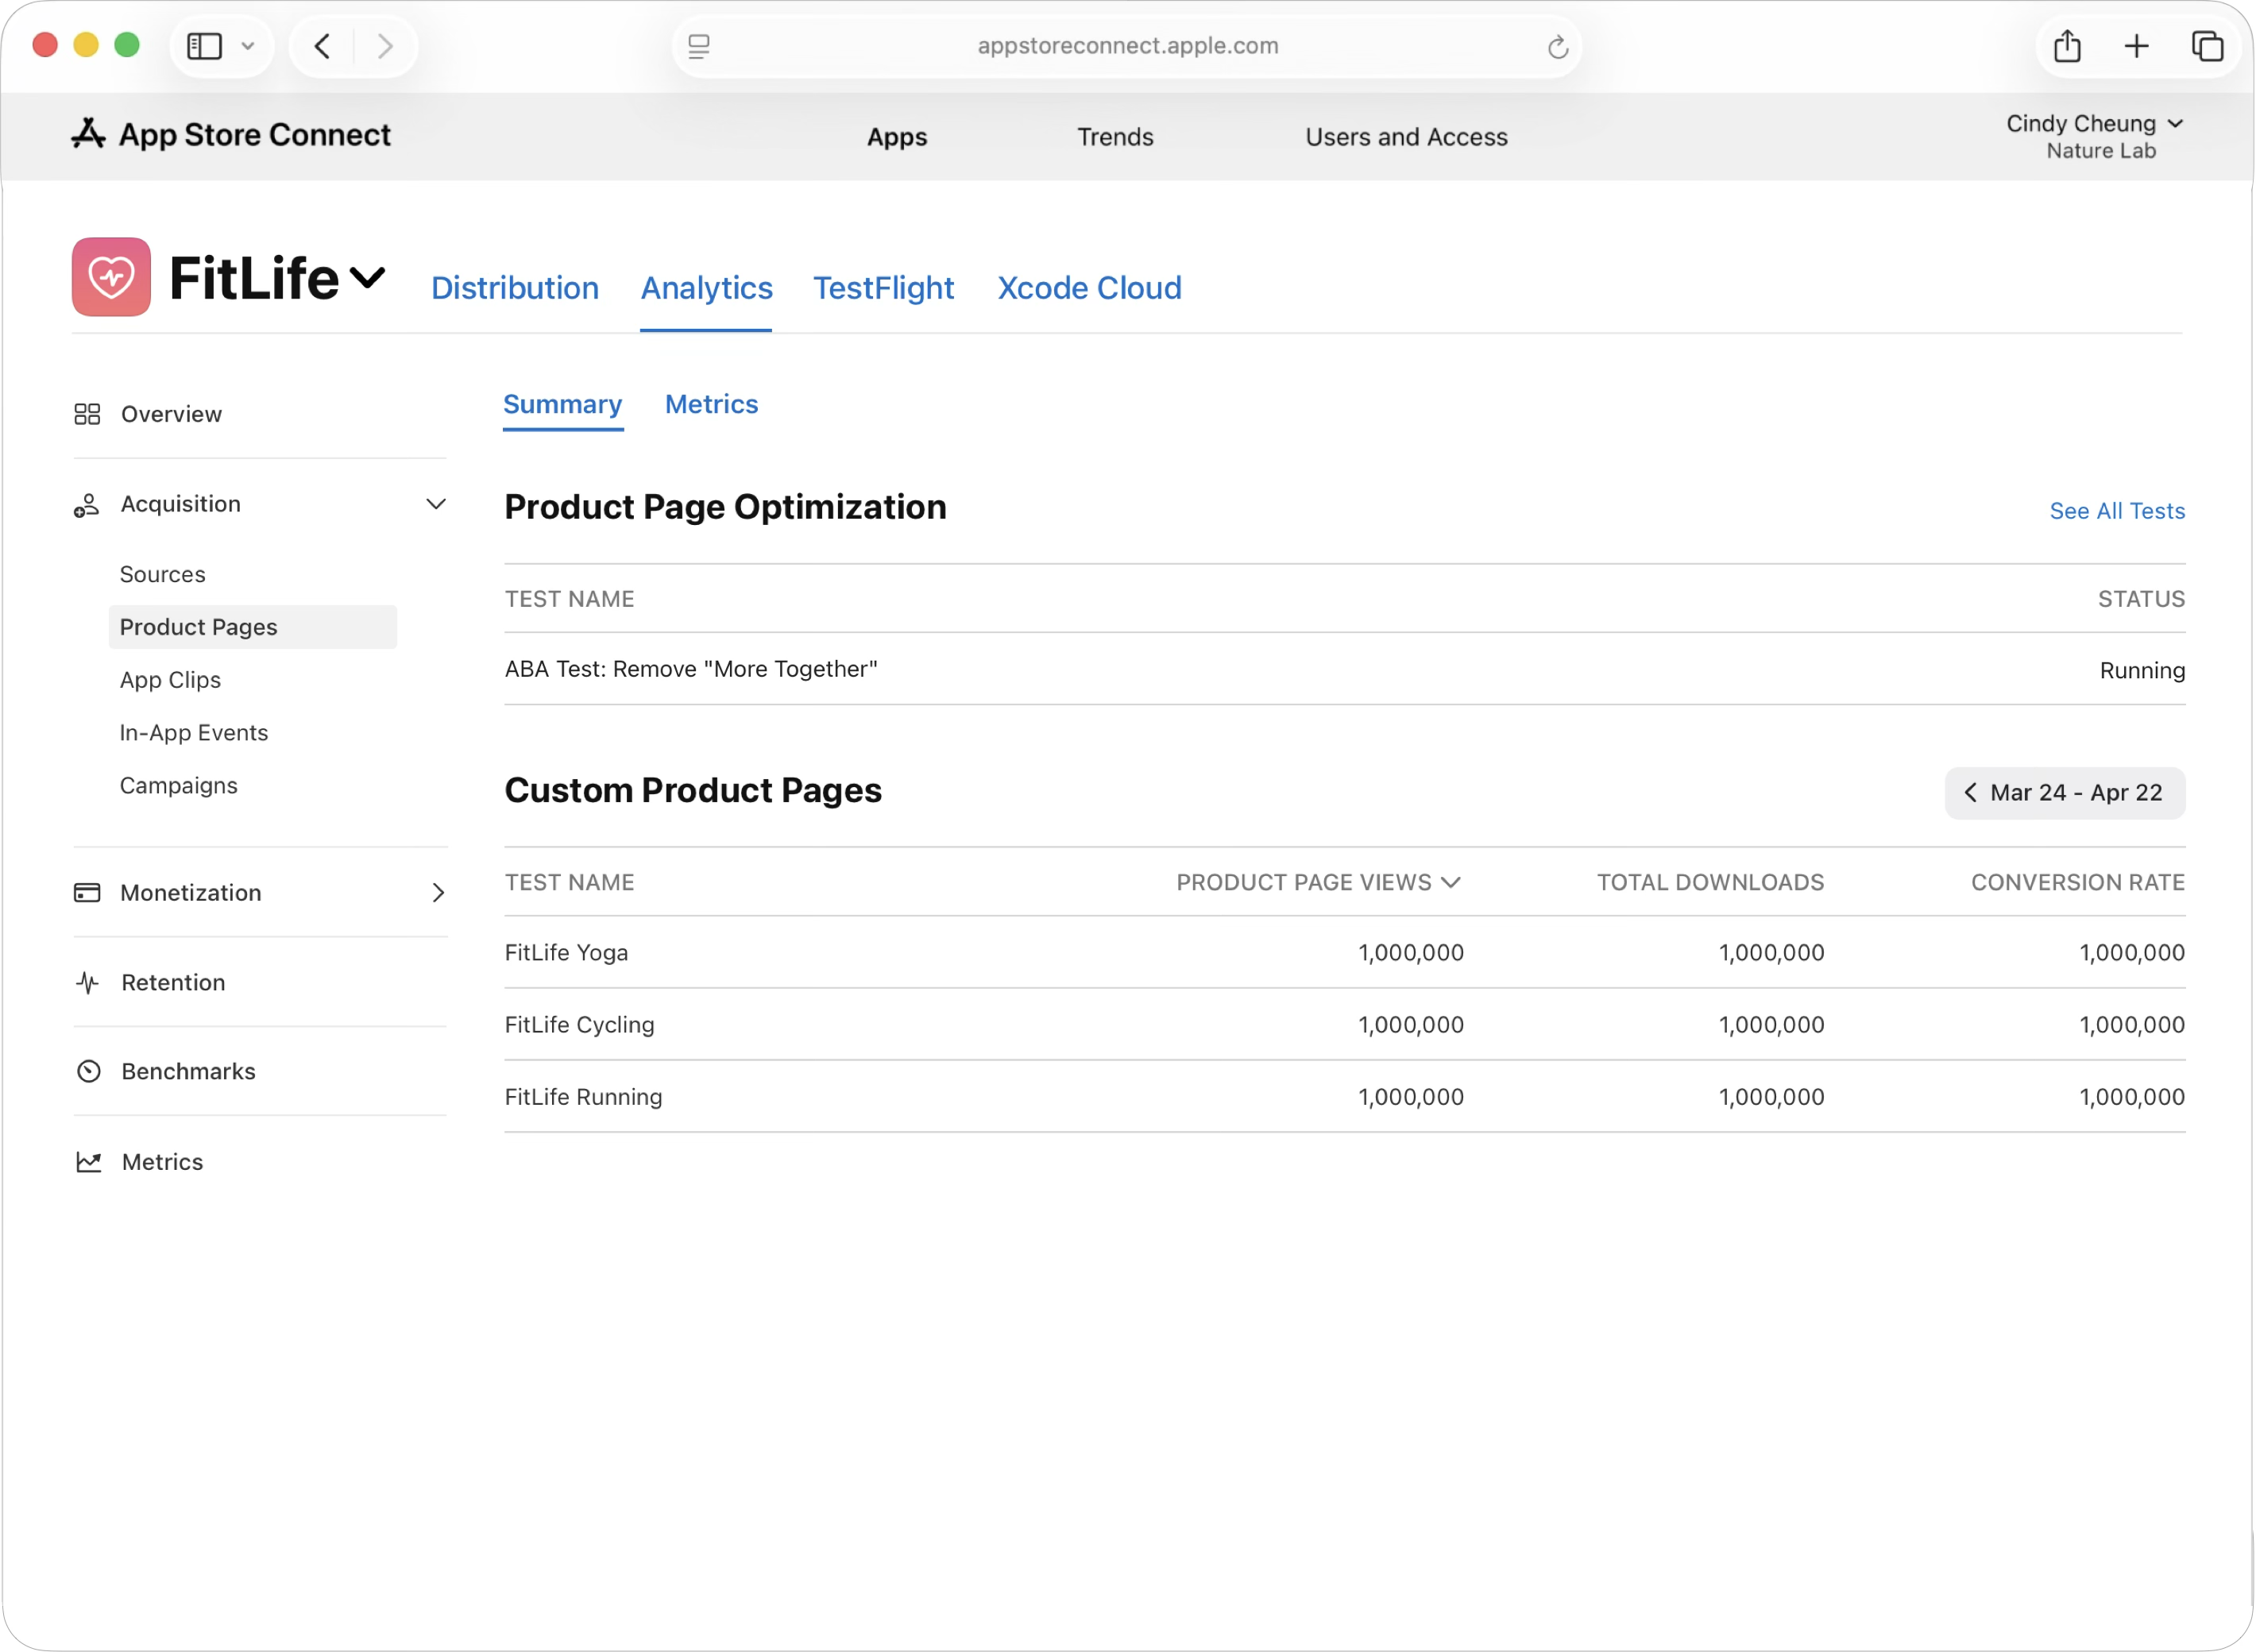Screen dimensions: 2256x1652
Task: Open the See All Tests link
Action: [2116, 511]
